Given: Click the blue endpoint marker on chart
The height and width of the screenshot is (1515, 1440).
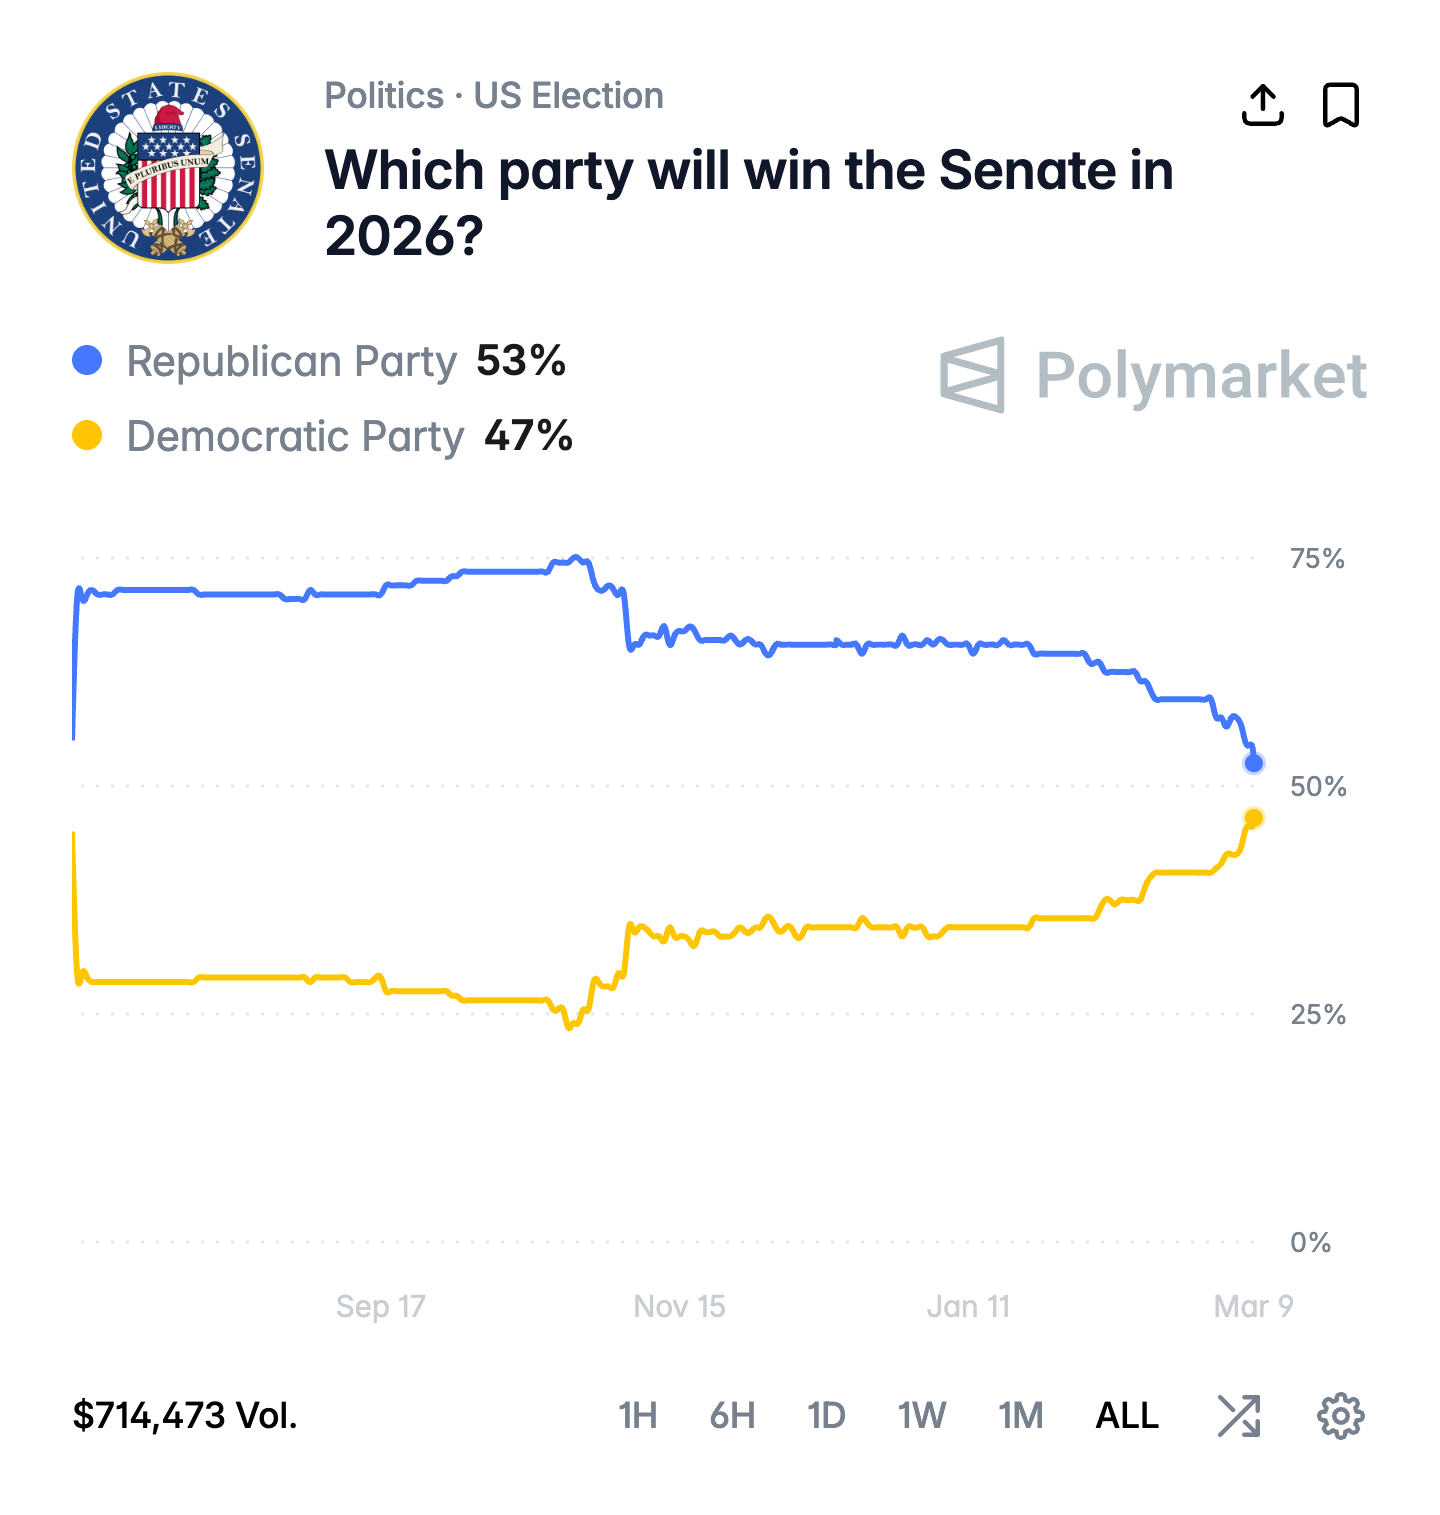Looking at the screenshot, I should (1253, 763).
